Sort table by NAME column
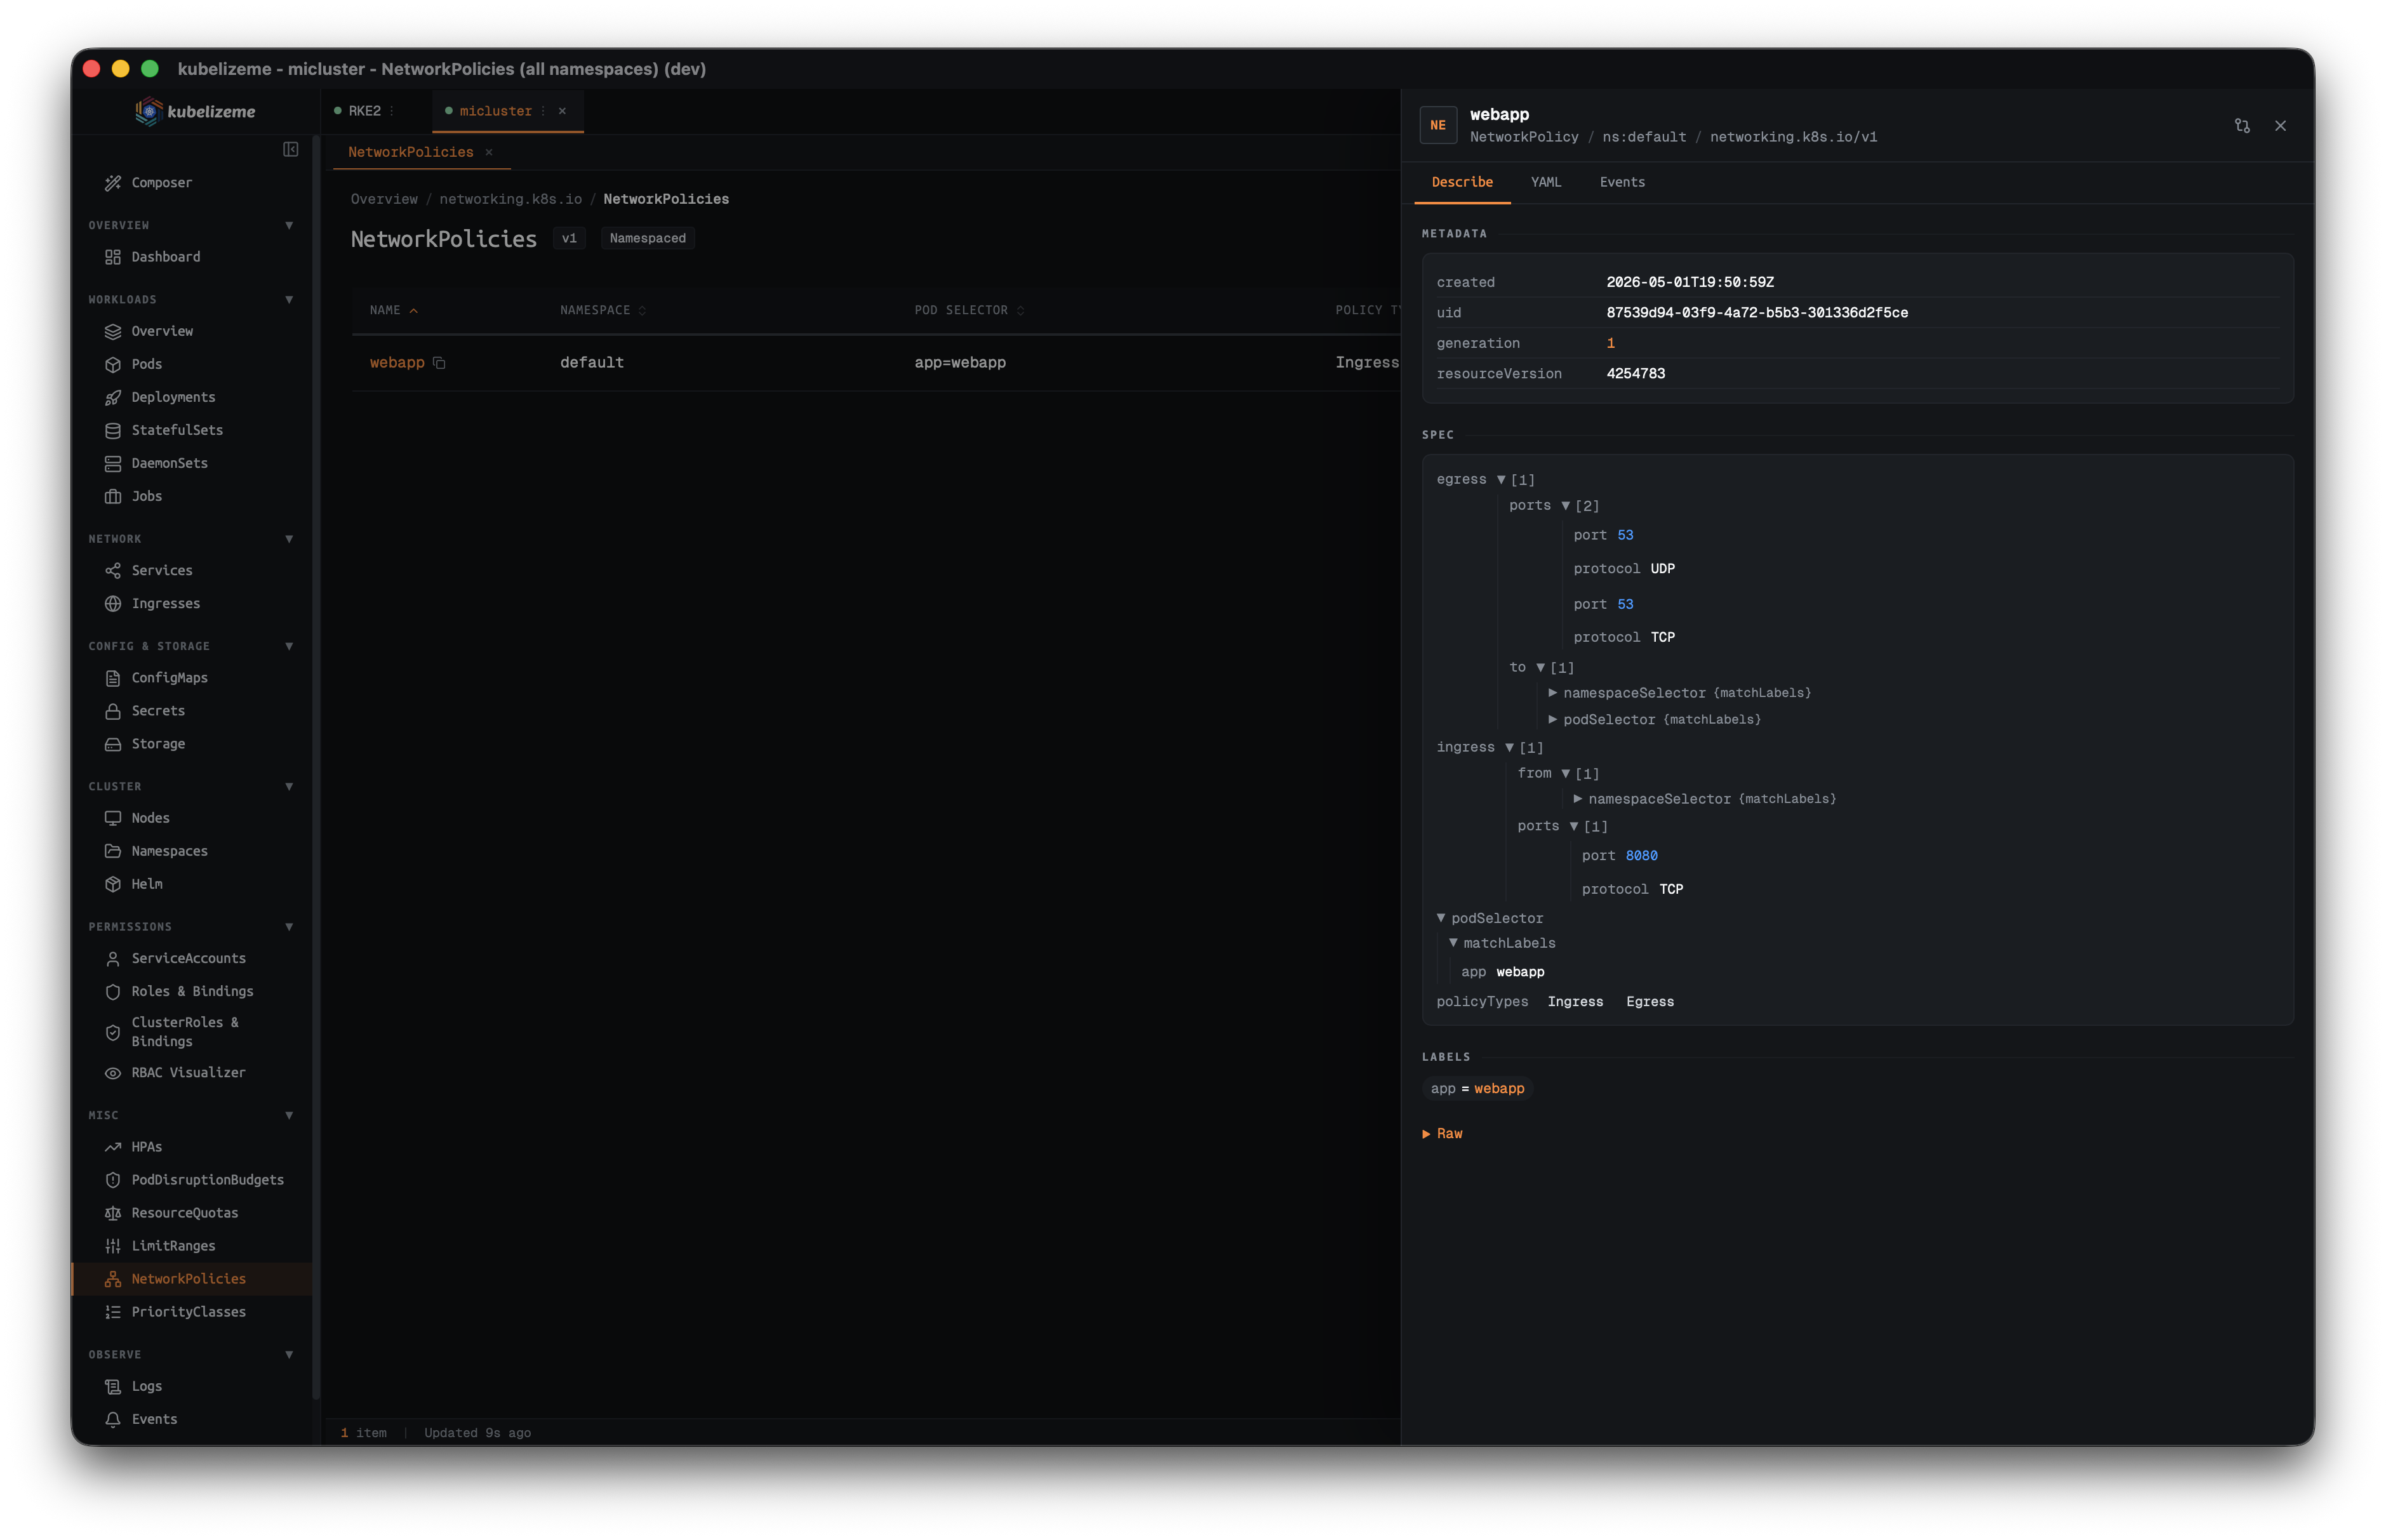The image size is (2386, 1540). pyautogui.click(x=393, y=310)
